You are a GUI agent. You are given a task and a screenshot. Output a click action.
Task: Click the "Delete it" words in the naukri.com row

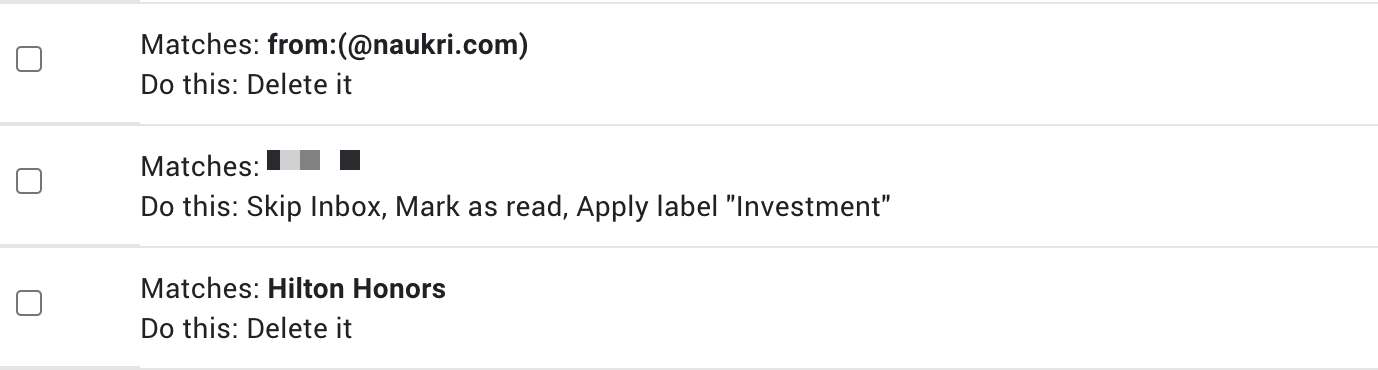click(299, 84)
